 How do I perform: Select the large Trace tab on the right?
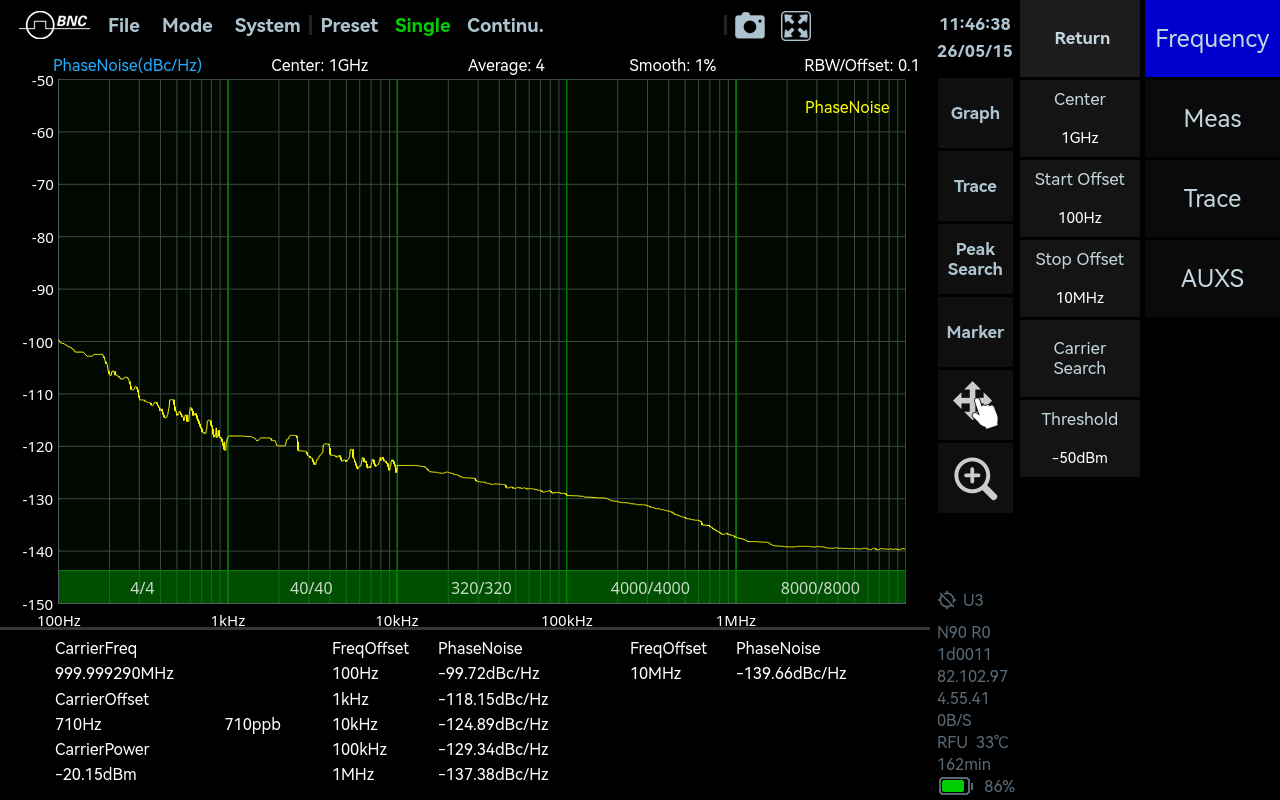click(1212, 198)
